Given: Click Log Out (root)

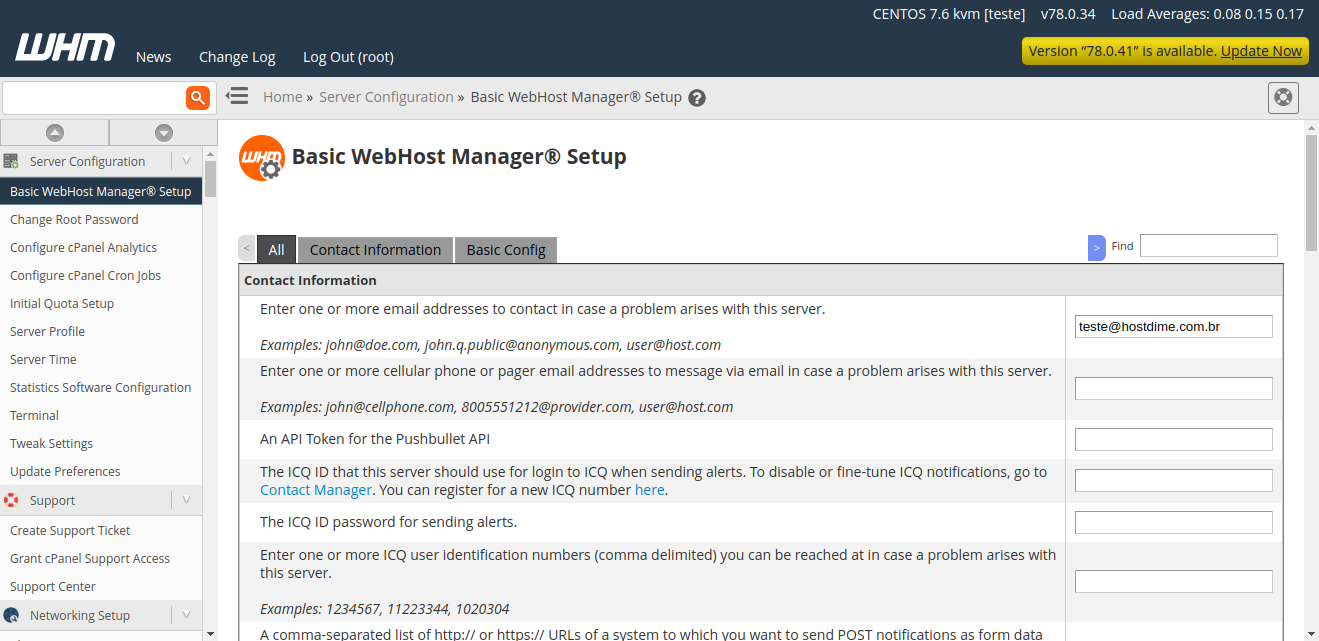Looking at the screenshot, I should pyautogui.click(x=348, y=57).
